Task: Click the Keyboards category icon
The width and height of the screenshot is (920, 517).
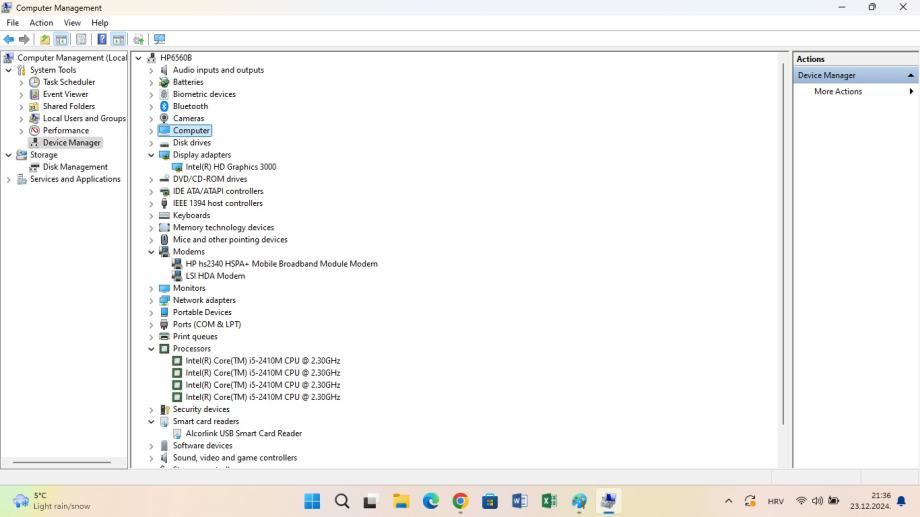Action: pos(164,215)
